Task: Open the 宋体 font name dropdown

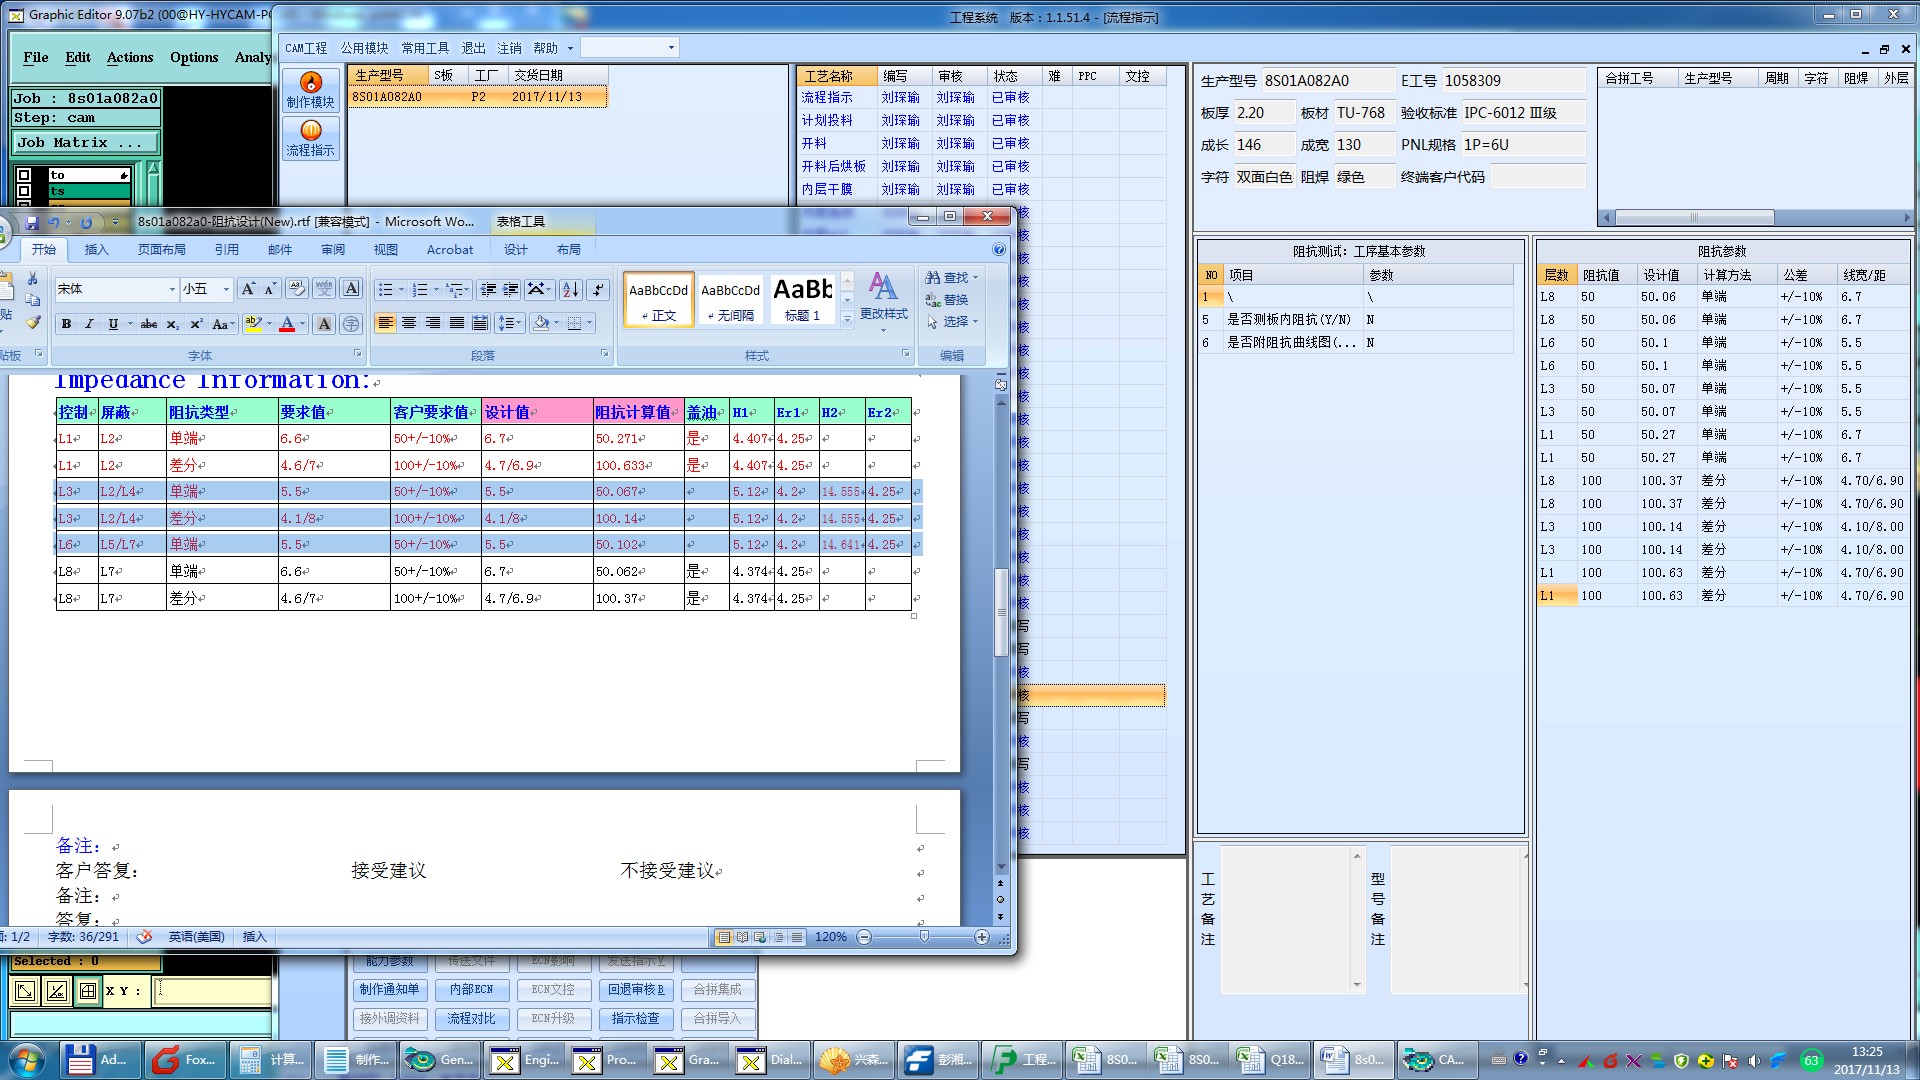Action: pyautogui.click(x=172, y=290)
